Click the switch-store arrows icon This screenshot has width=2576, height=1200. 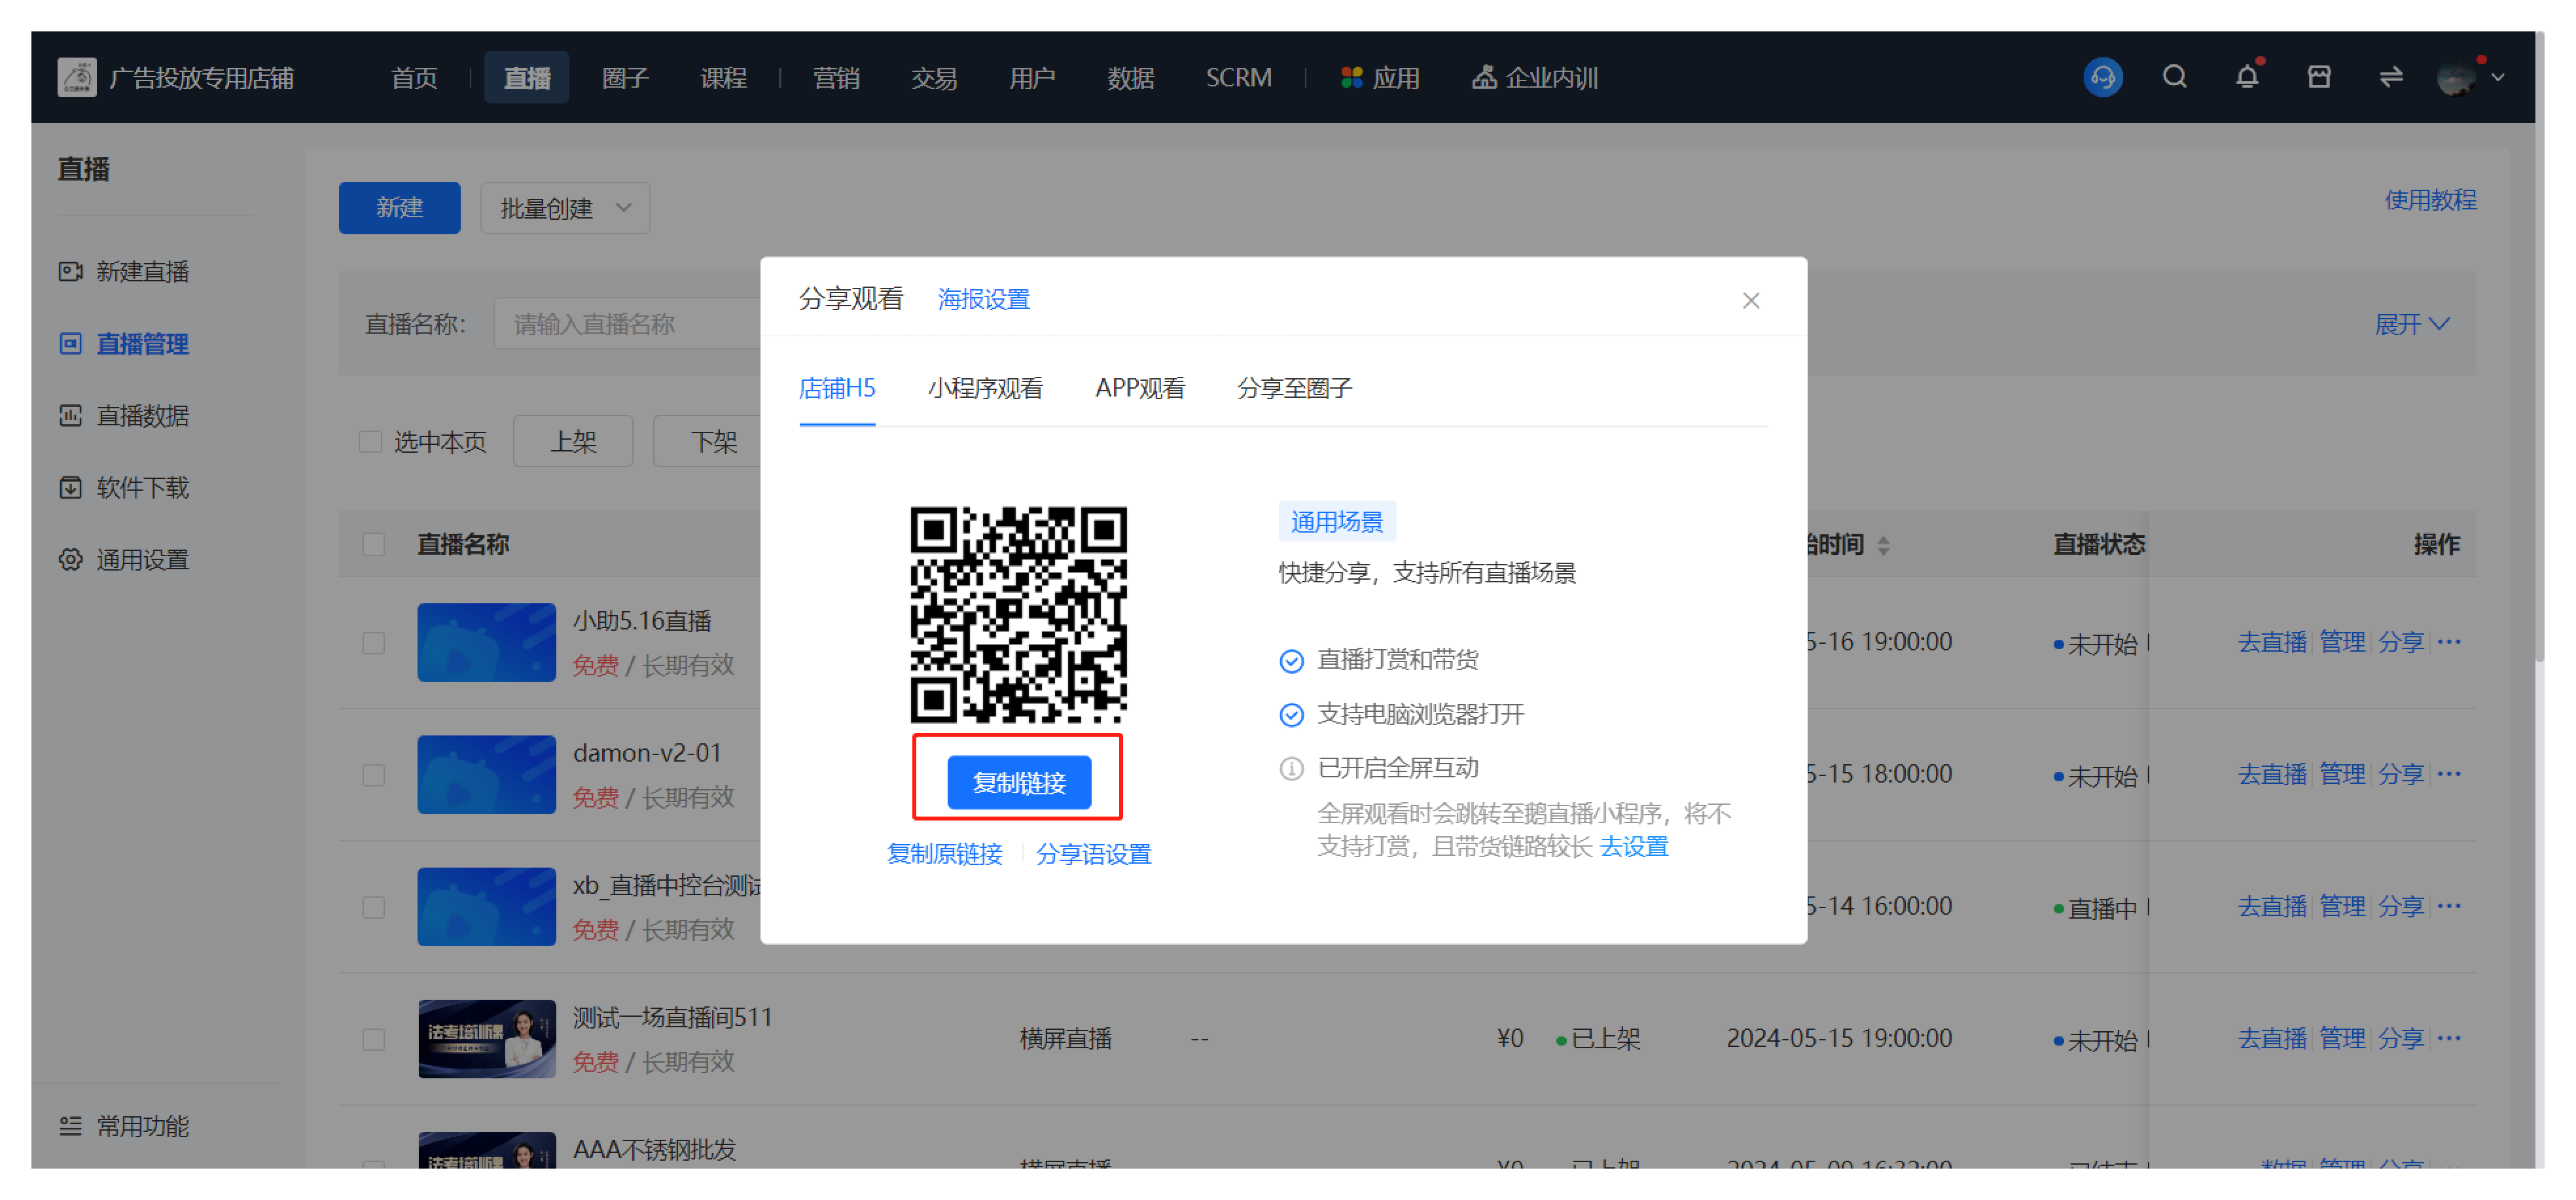click(2391, 77)
